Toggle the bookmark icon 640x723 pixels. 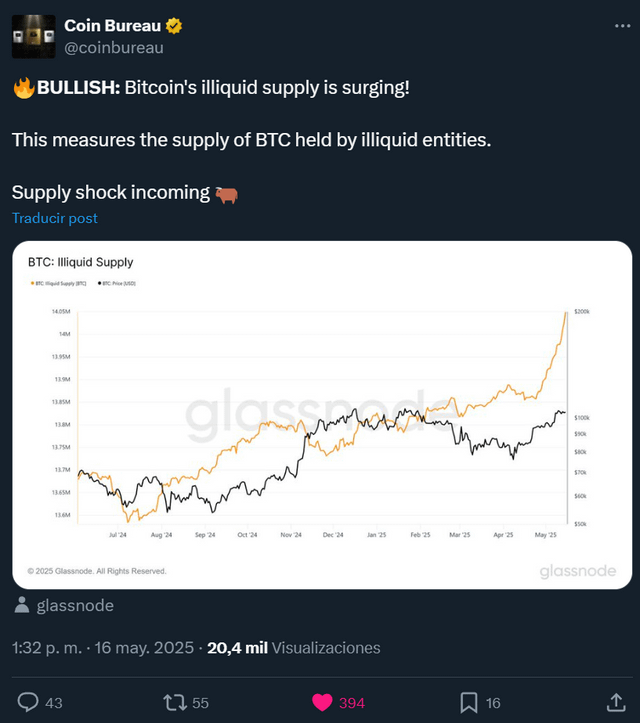[468, 703]
